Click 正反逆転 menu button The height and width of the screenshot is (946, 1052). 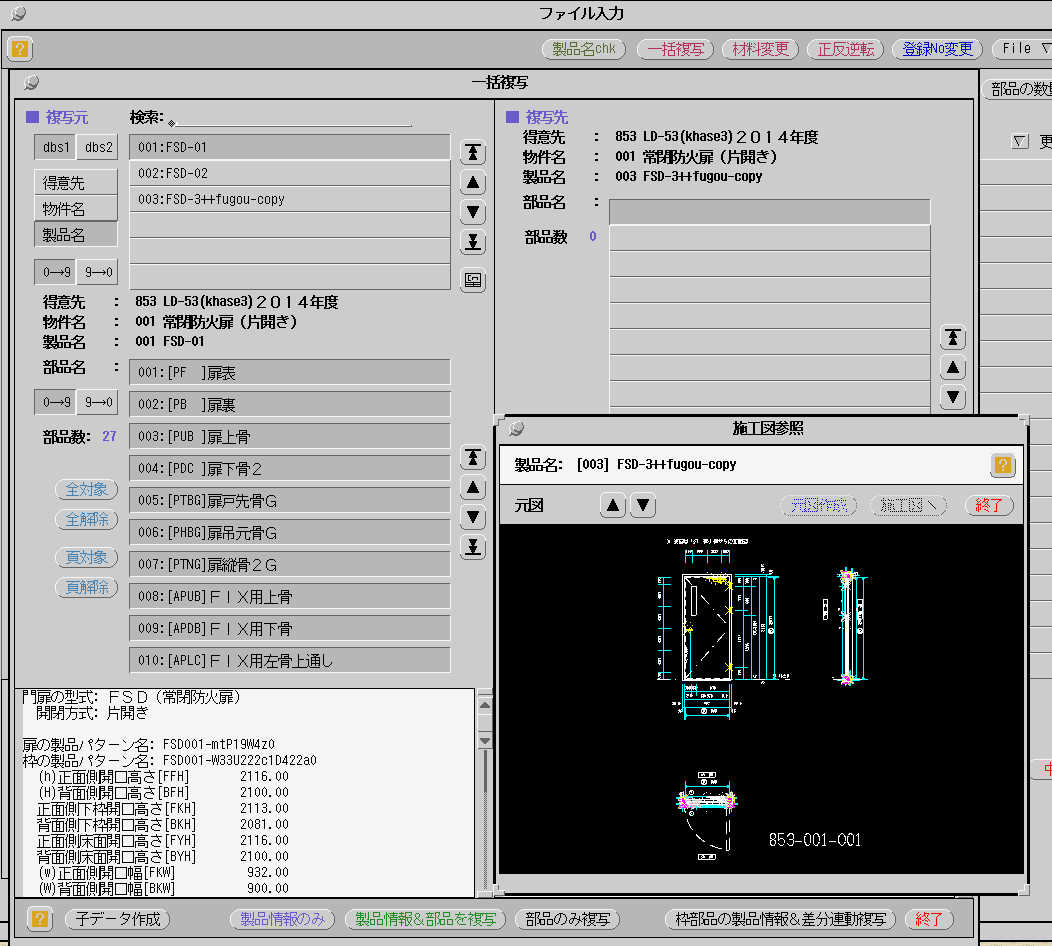pyautogui.click(x=845, y=49)
